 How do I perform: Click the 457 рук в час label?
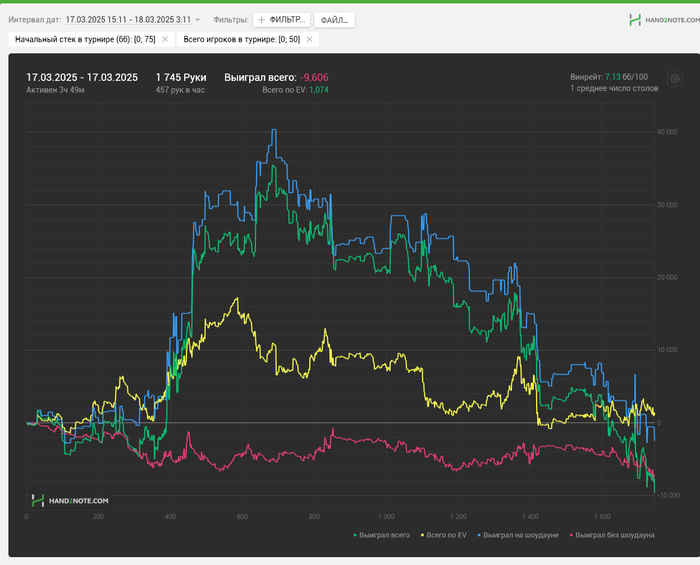(180, 90)
